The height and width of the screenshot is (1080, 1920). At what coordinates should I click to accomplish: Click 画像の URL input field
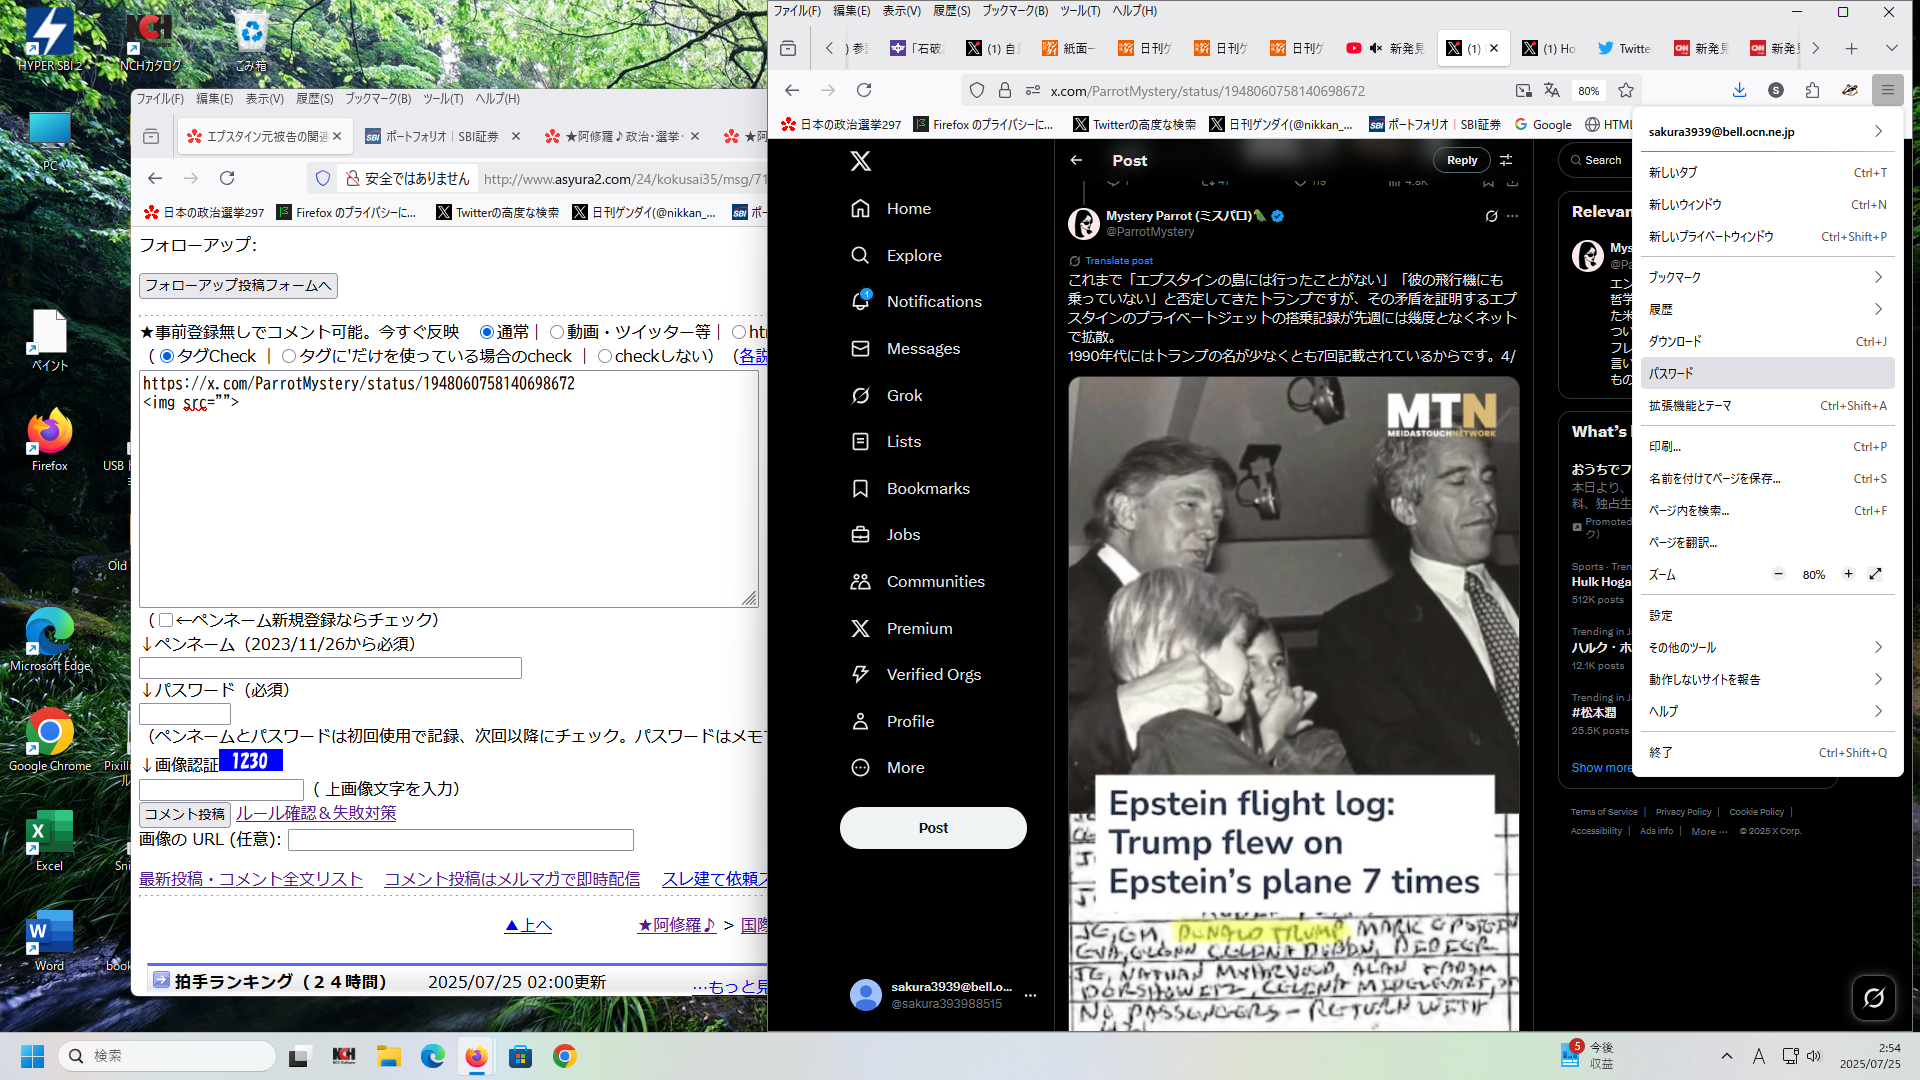coord(460,839)
